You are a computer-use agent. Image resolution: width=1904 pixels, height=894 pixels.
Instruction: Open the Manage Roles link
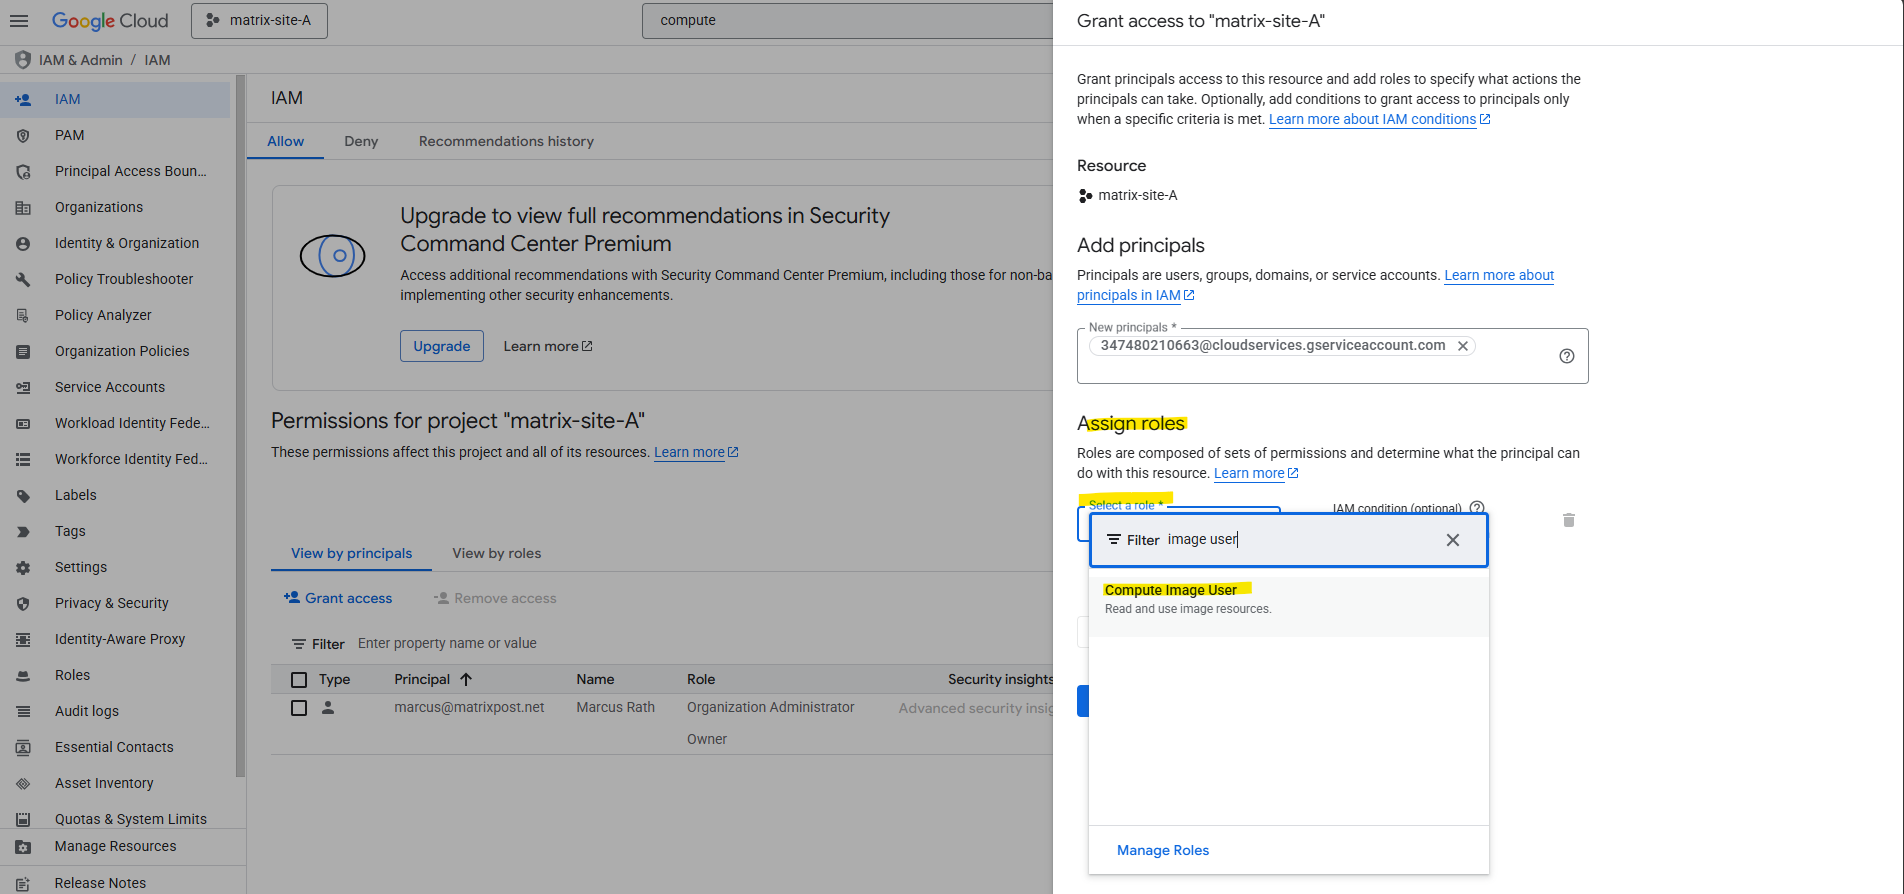1163,850
